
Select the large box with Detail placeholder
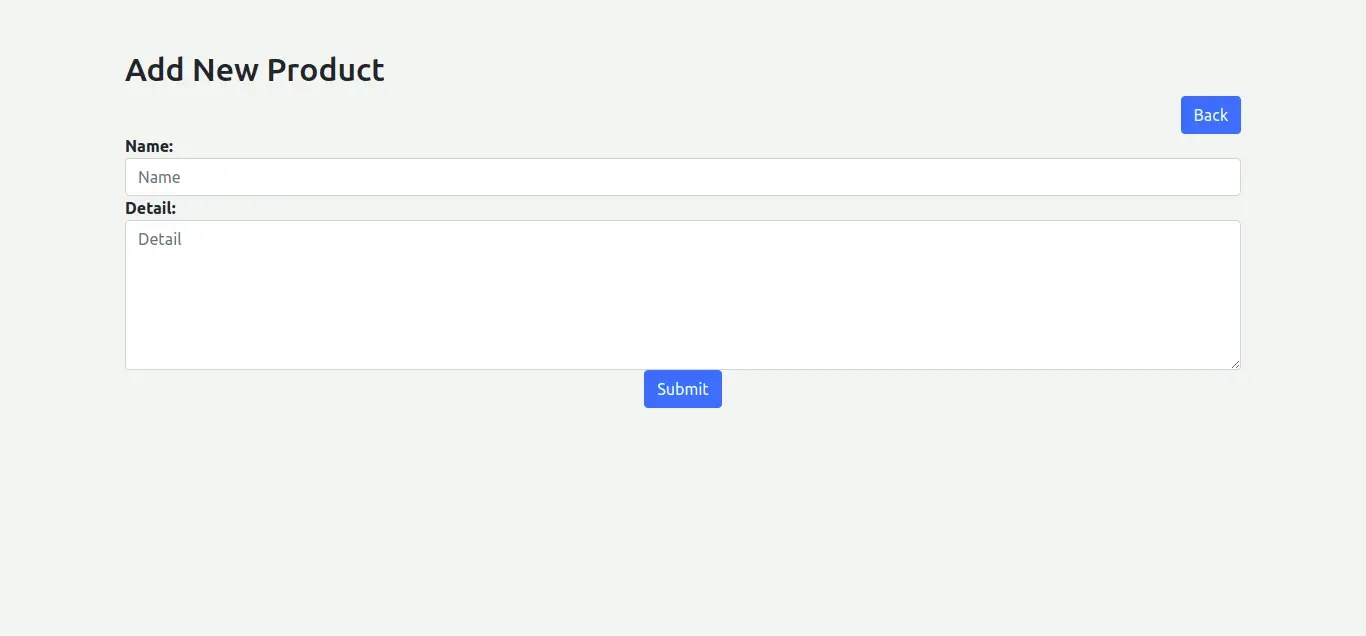(682, 295)
